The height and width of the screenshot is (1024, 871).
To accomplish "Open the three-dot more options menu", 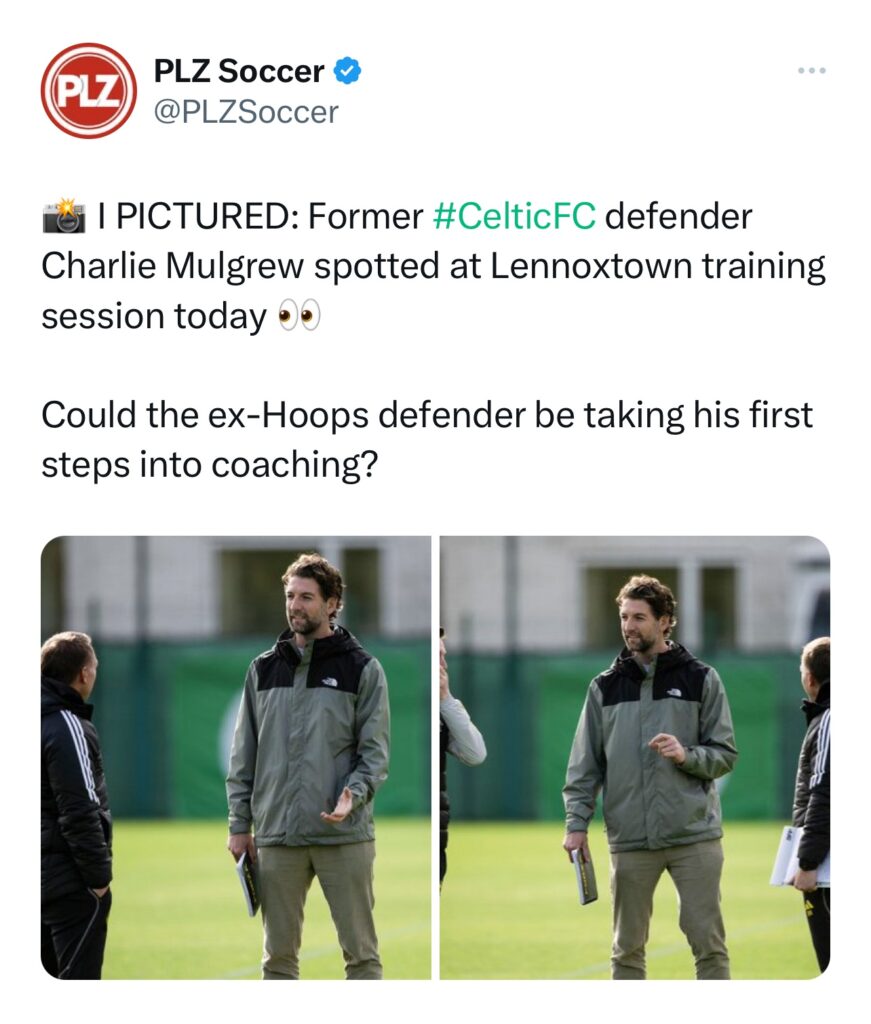I will 812,71.
